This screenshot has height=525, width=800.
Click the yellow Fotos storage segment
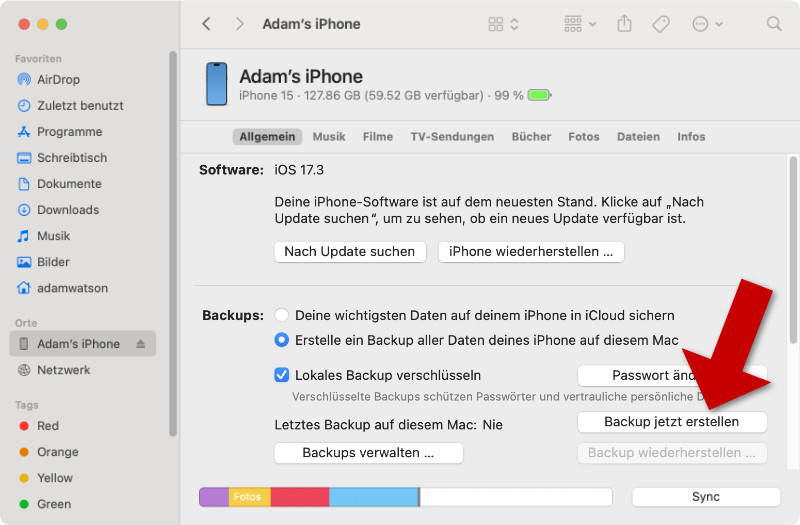[x=249, y=497]
